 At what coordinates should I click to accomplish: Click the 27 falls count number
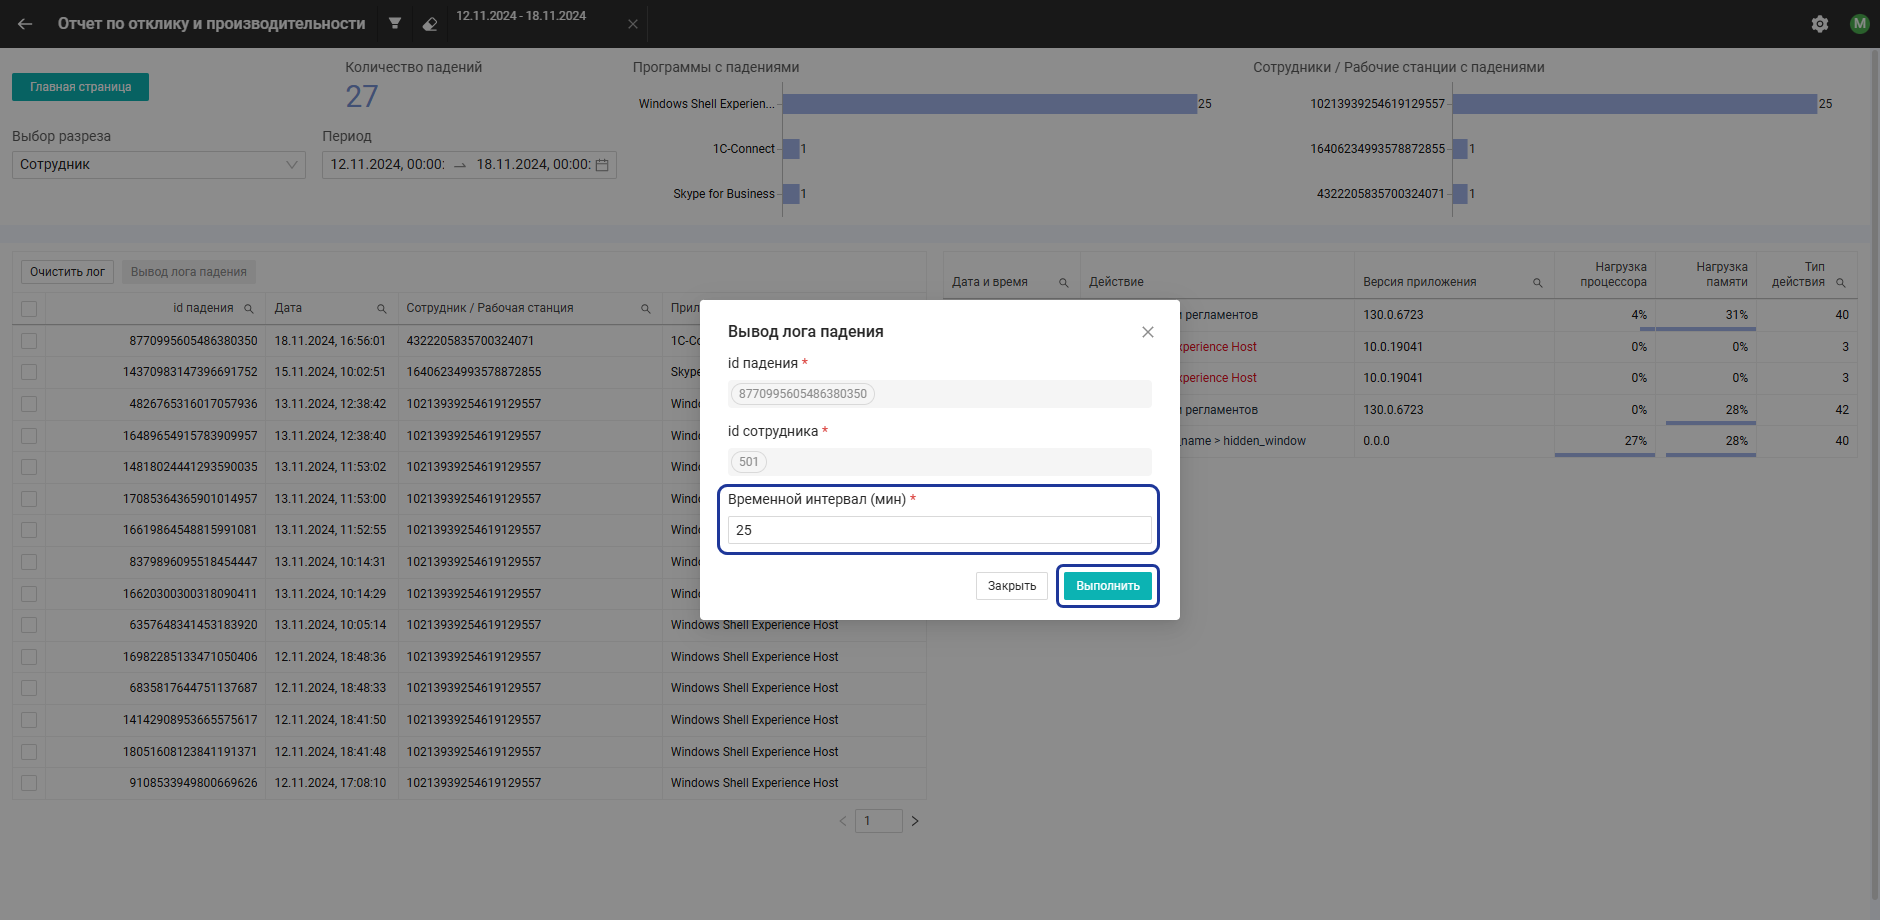(362, 97)
